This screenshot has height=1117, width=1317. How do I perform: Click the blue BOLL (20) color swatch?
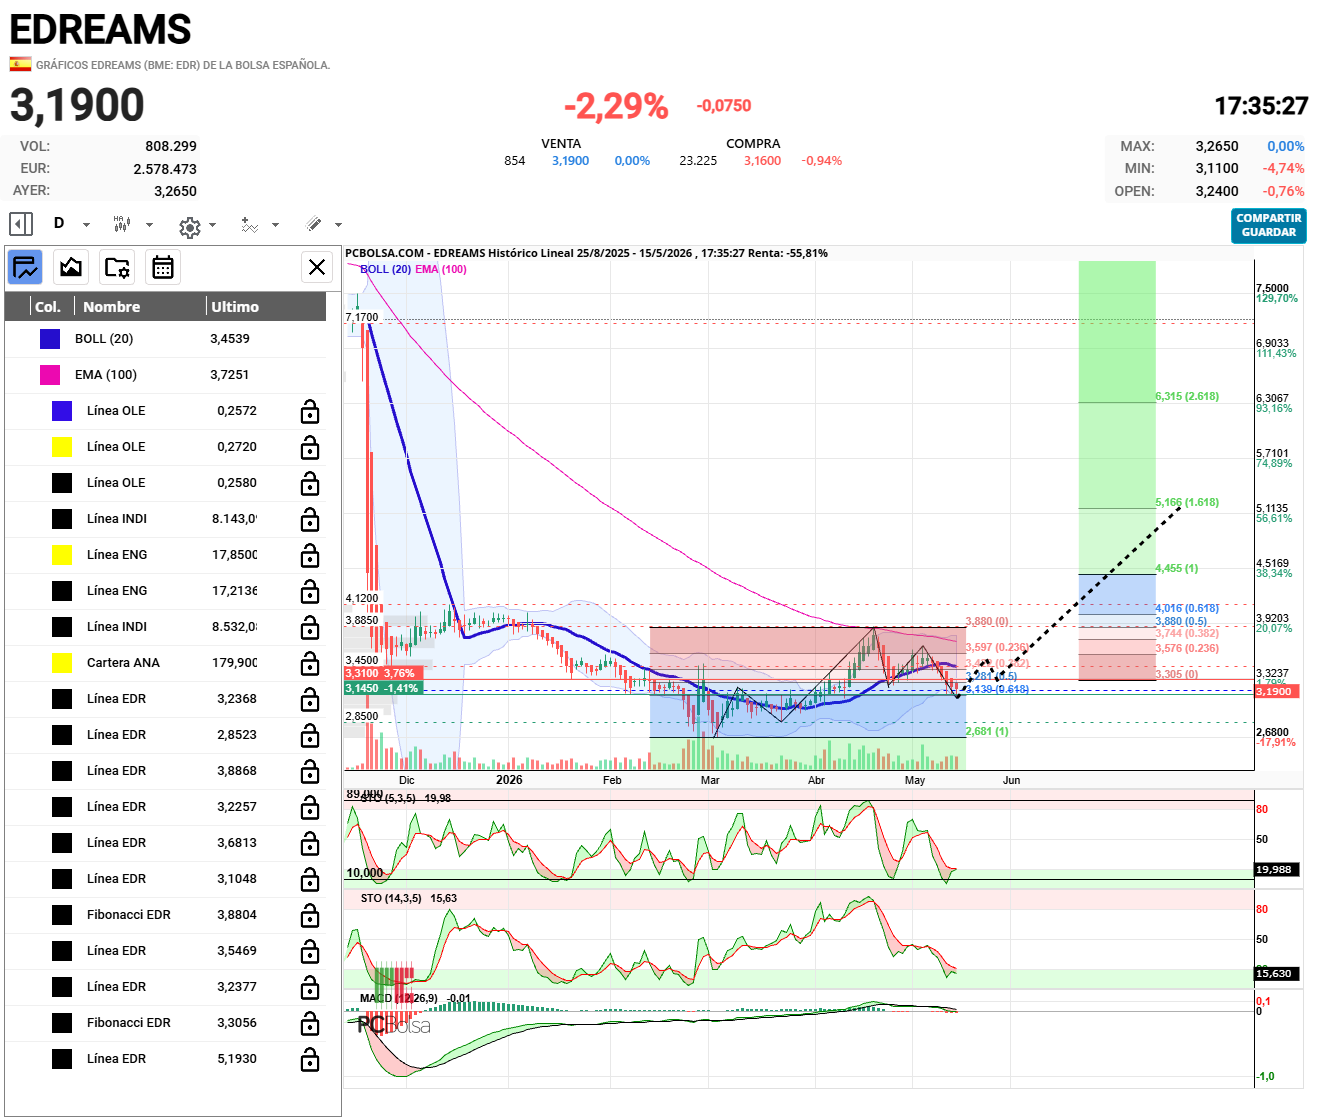(x=50, y=339)
